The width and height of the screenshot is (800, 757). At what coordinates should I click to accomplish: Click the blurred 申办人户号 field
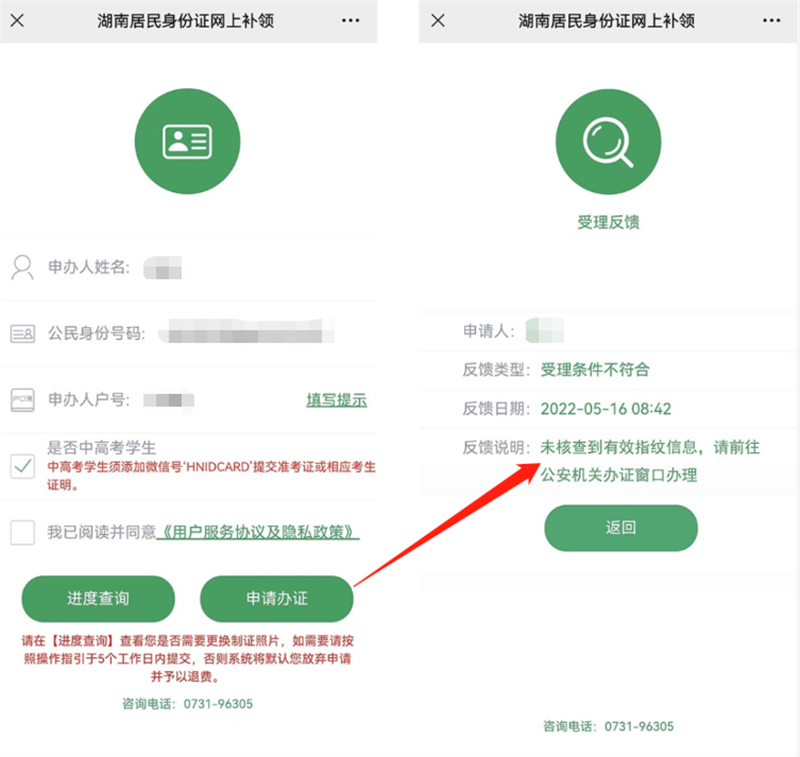(x=168, y=400)
